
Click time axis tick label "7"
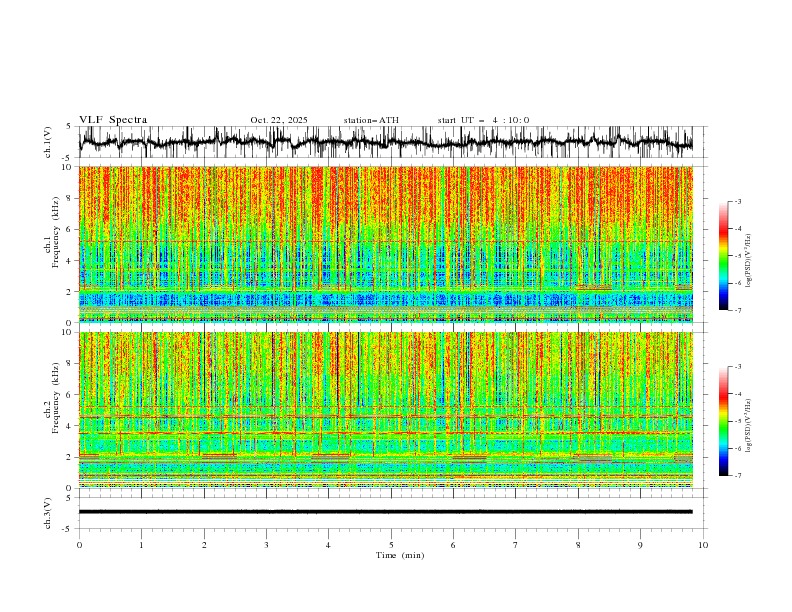516,545
